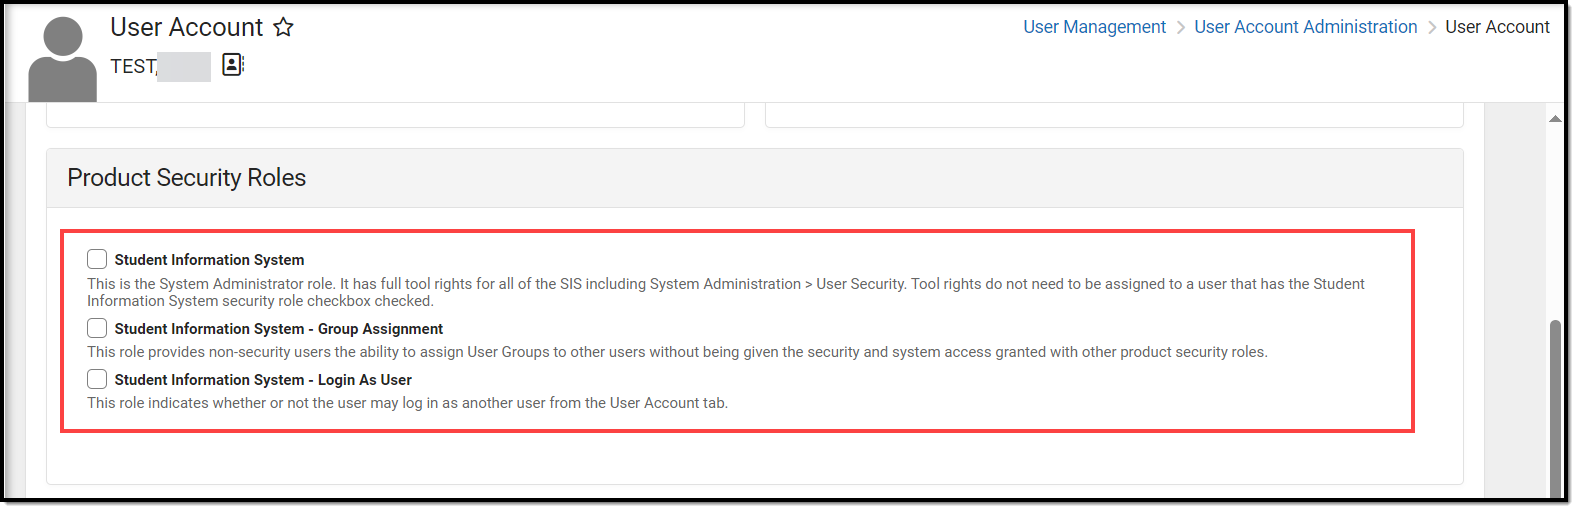Click the chevron after User Management breadcrumb
This screenshot has height=510, width=1576.
(x=1180, y=27)
